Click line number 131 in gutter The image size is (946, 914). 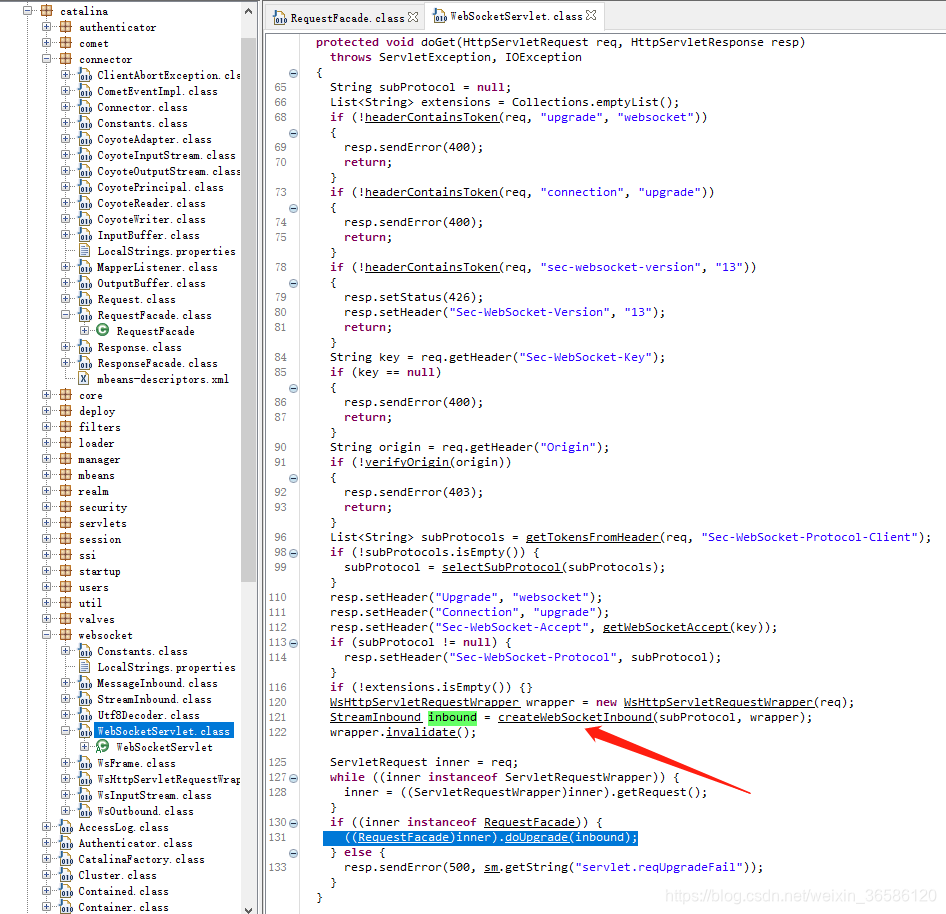(x=278, y=837)
